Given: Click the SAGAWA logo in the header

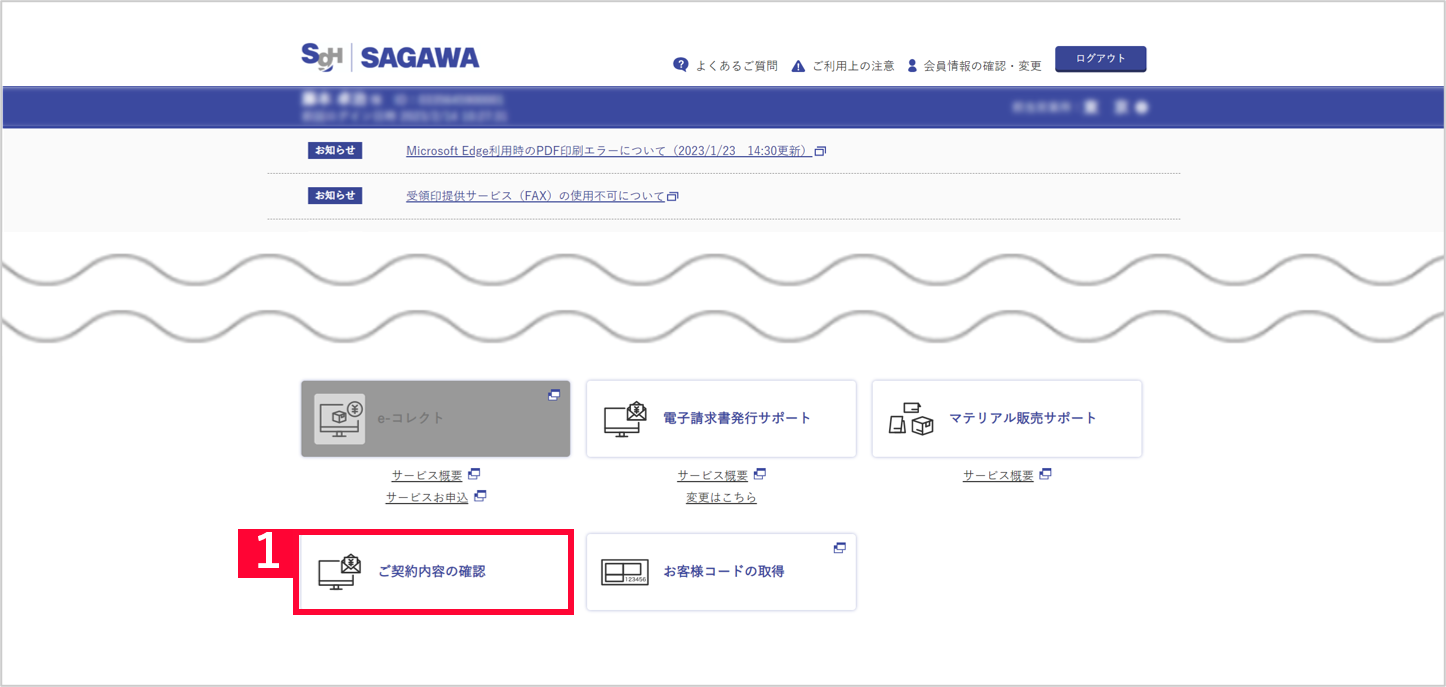Looking at the screenshot, I should point(390,58).
